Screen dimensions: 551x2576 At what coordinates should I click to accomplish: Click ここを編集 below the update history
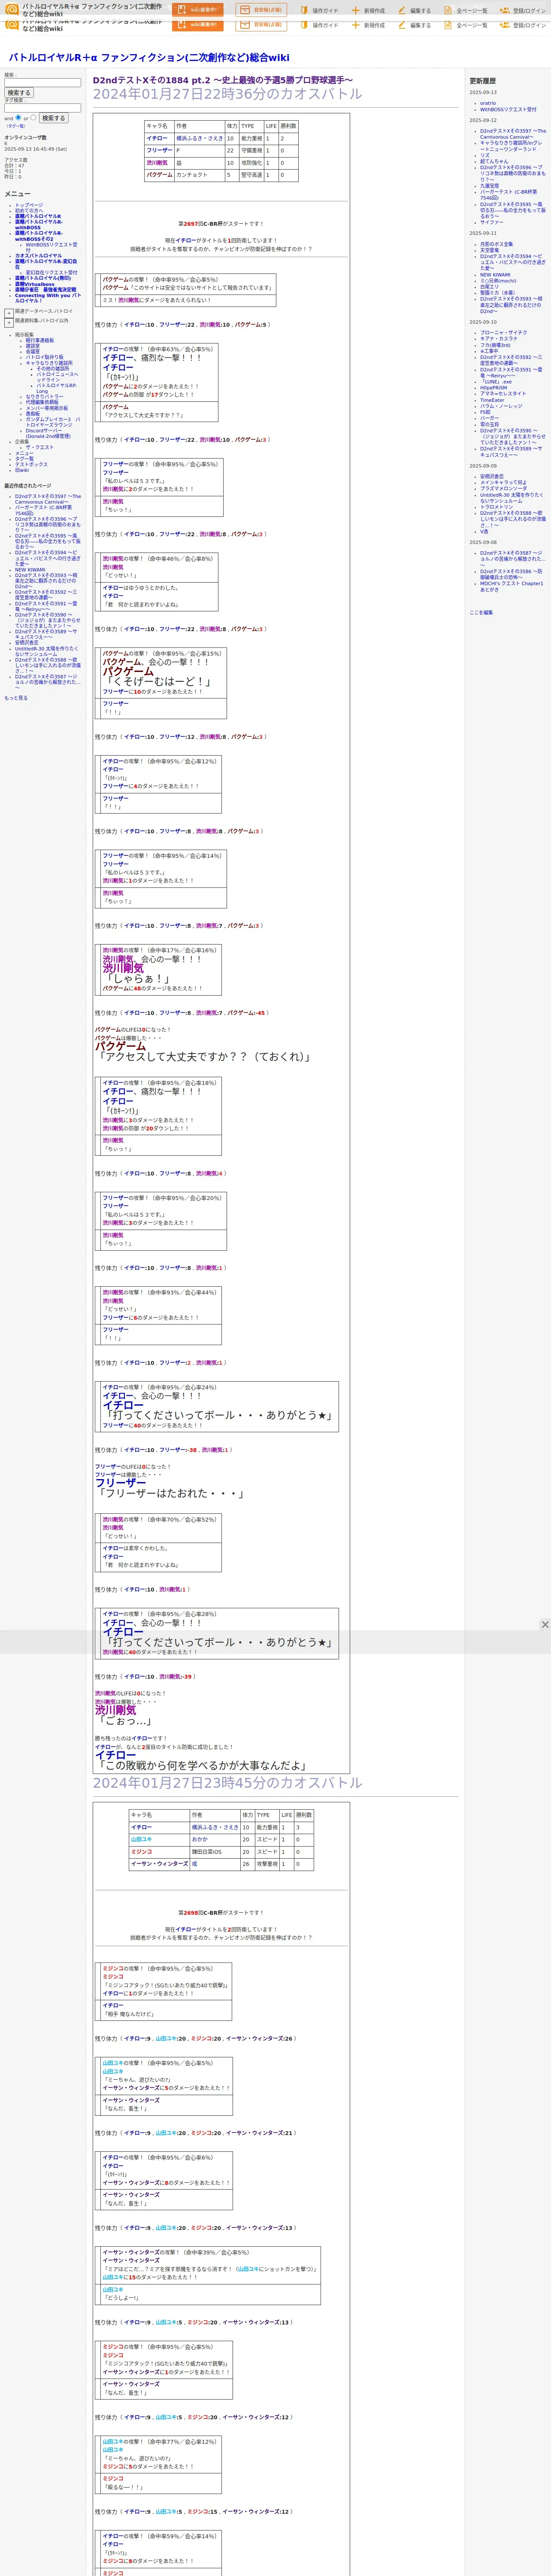click(481, 612)
